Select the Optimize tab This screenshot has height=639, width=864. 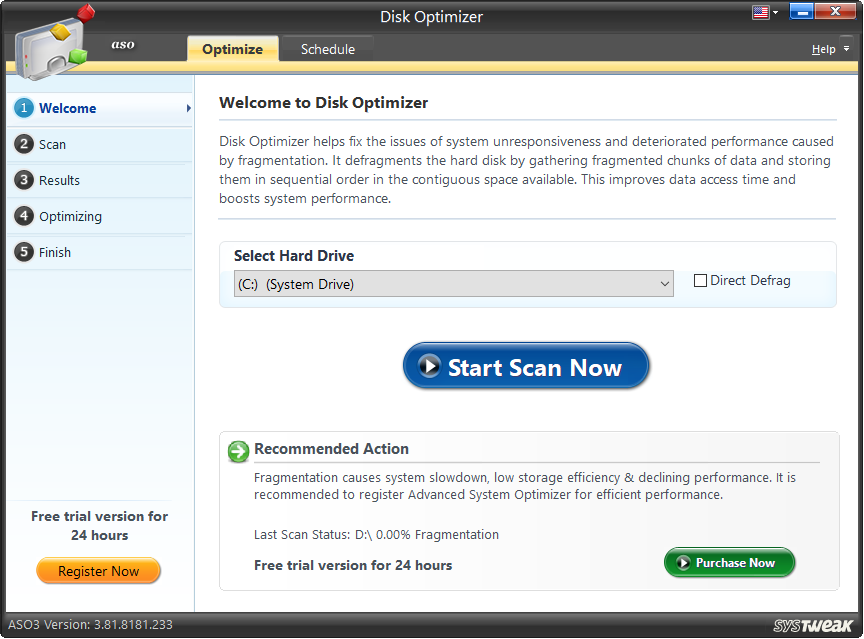pyautogui.click(x=233, y=47)
